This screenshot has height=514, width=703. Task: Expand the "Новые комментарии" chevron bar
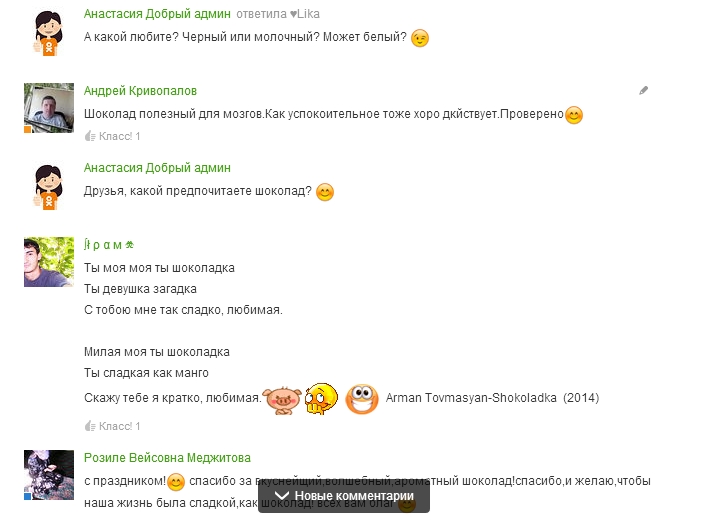pyautogui.click(x=344, y=496)
